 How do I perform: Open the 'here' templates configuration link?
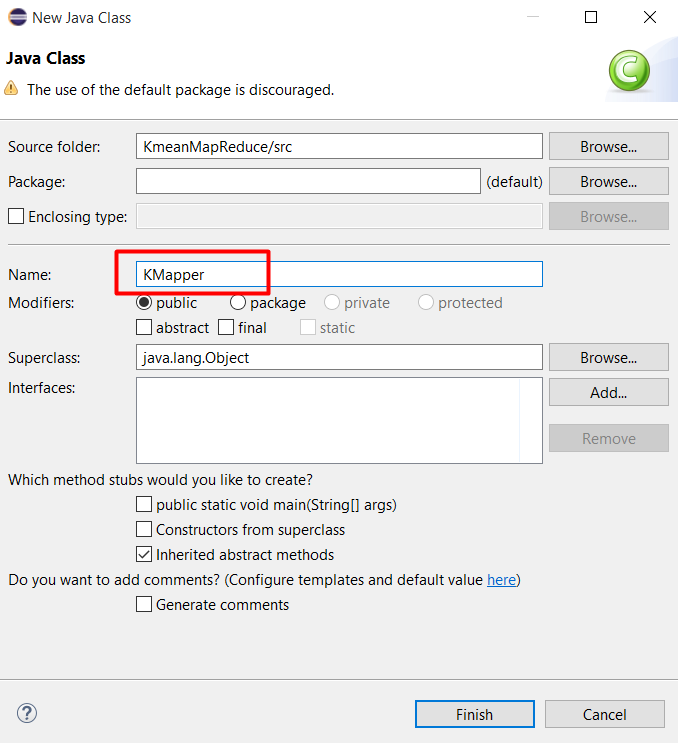501,580
